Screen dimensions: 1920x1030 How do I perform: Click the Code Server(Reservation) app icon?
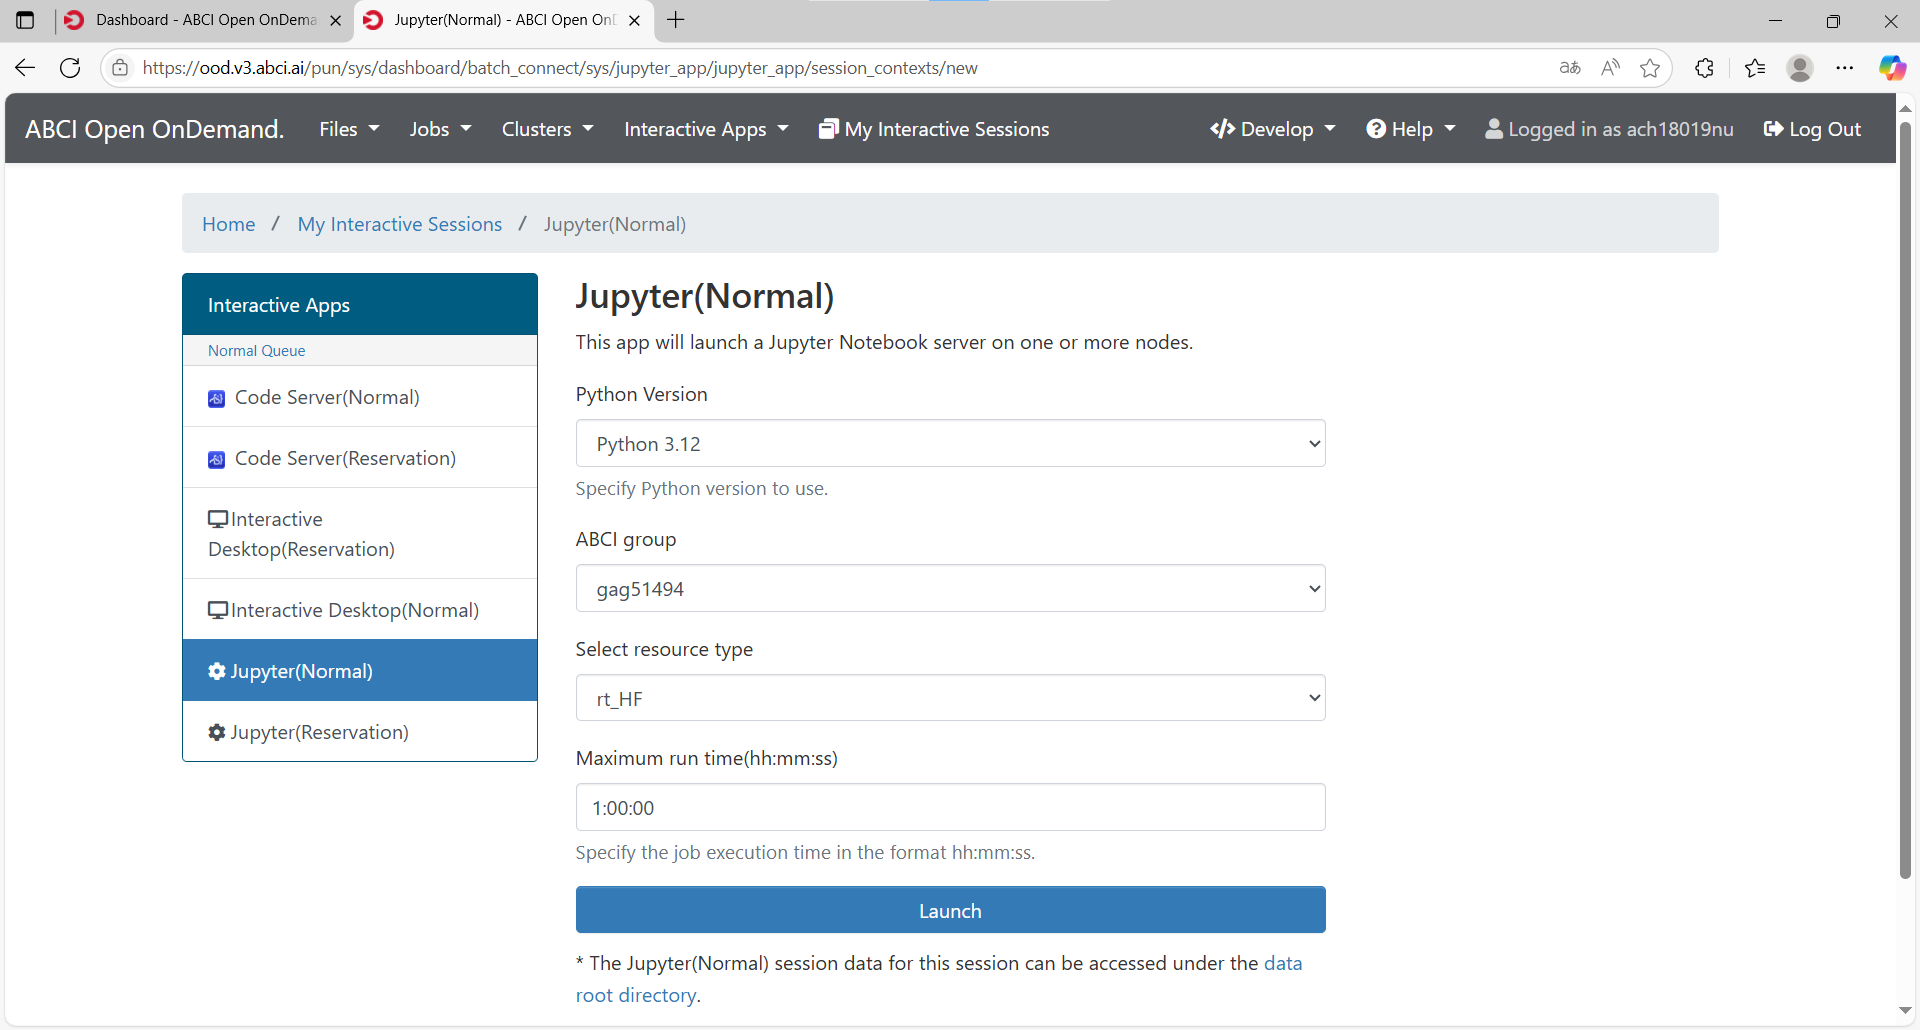(216, 460)
